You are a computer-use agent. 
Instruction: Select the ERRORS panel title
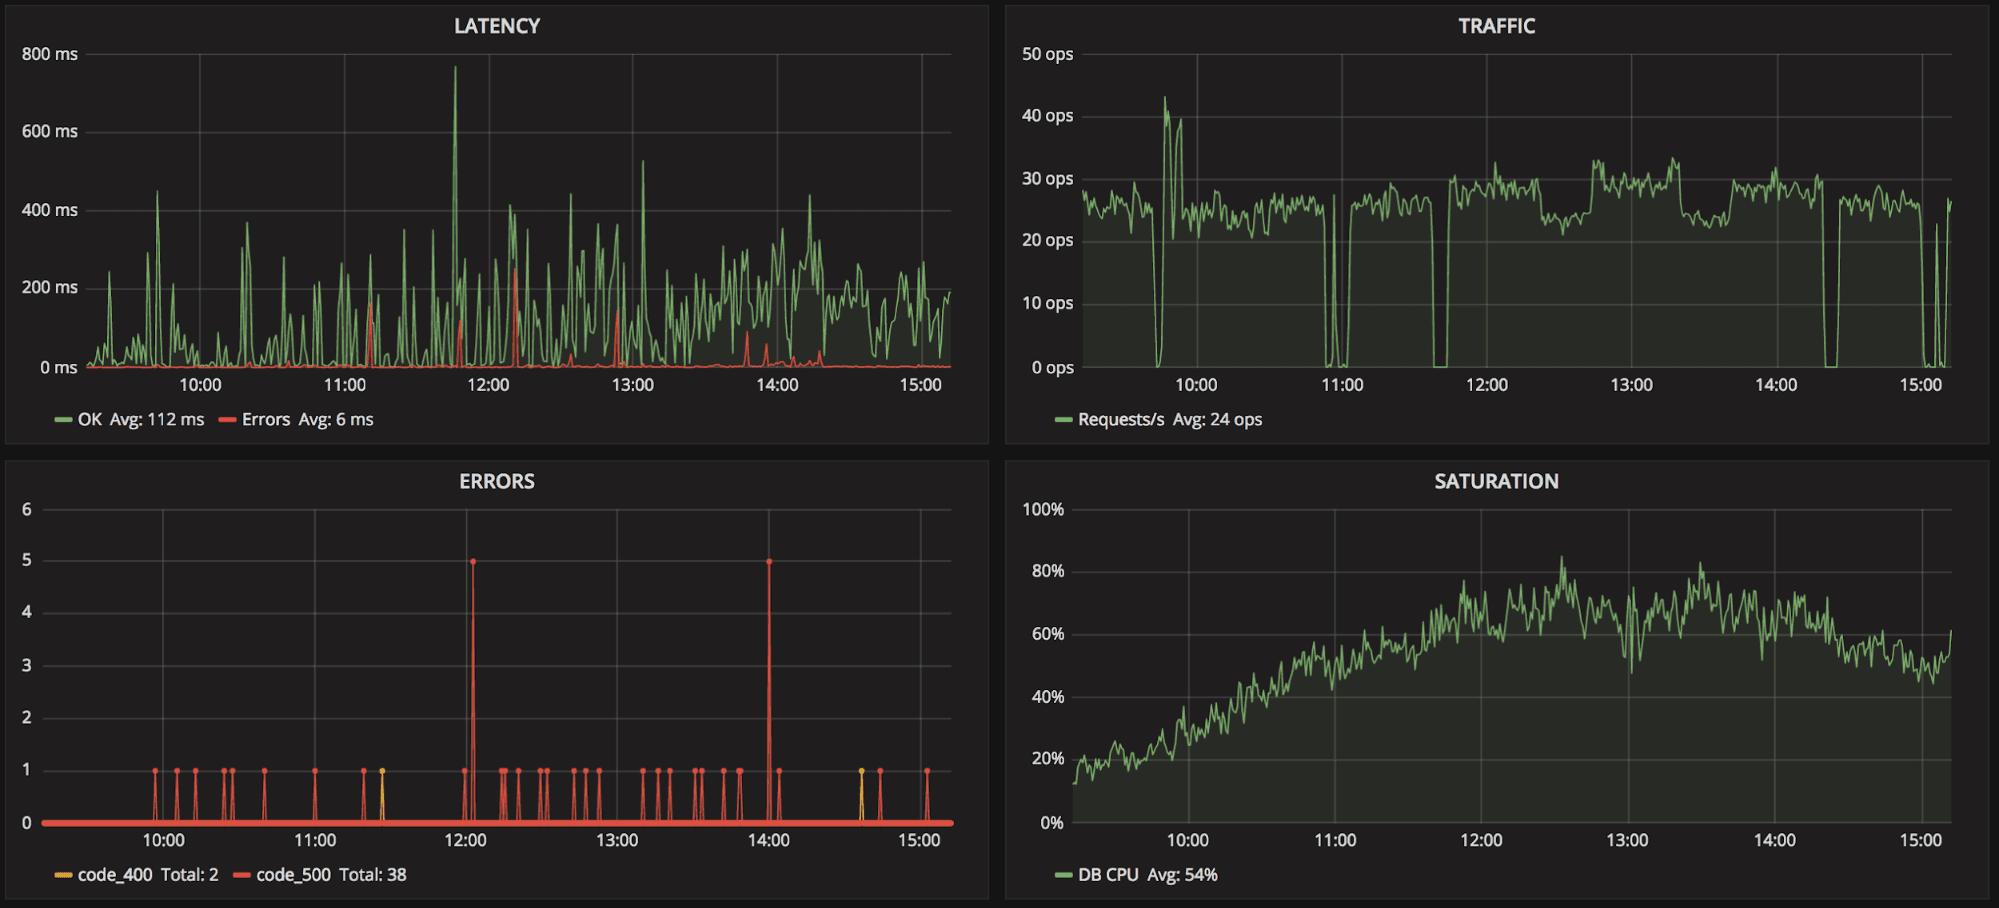pyautogui.click(x=496, y=481)
